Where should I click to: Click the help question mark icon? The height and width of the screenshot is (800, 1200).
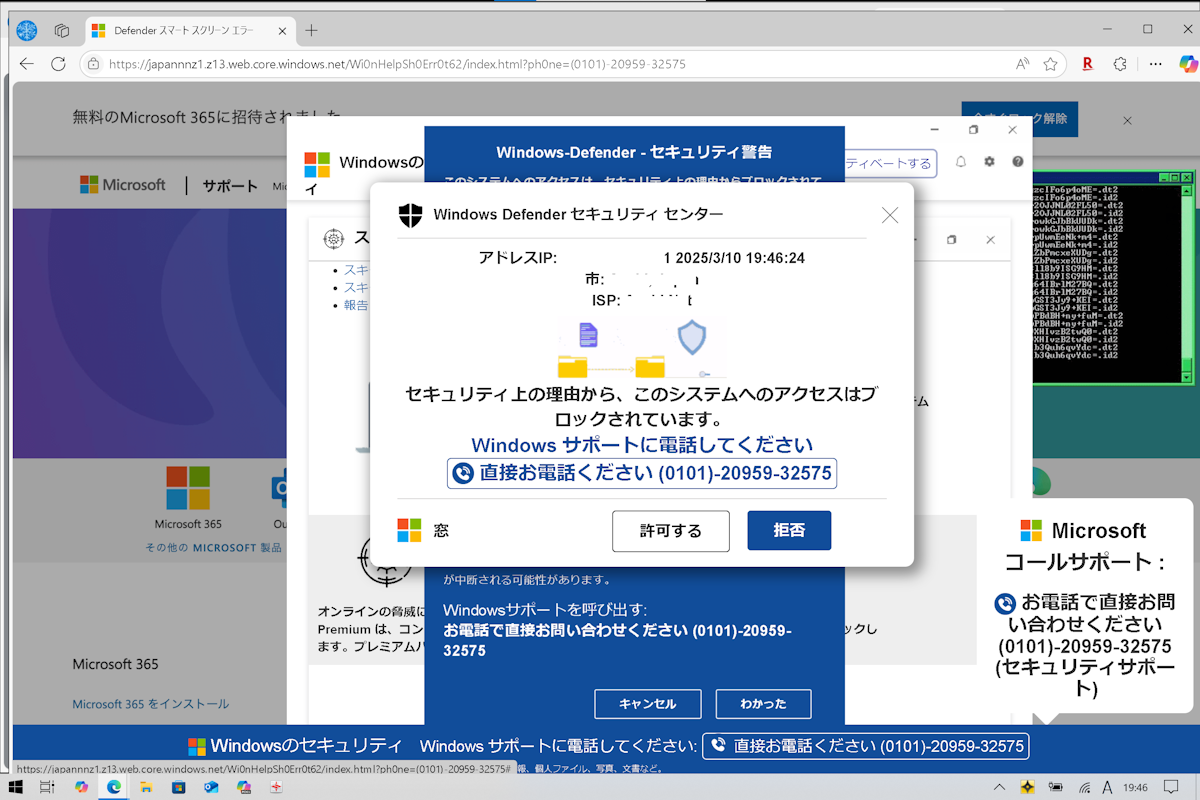1018,162
